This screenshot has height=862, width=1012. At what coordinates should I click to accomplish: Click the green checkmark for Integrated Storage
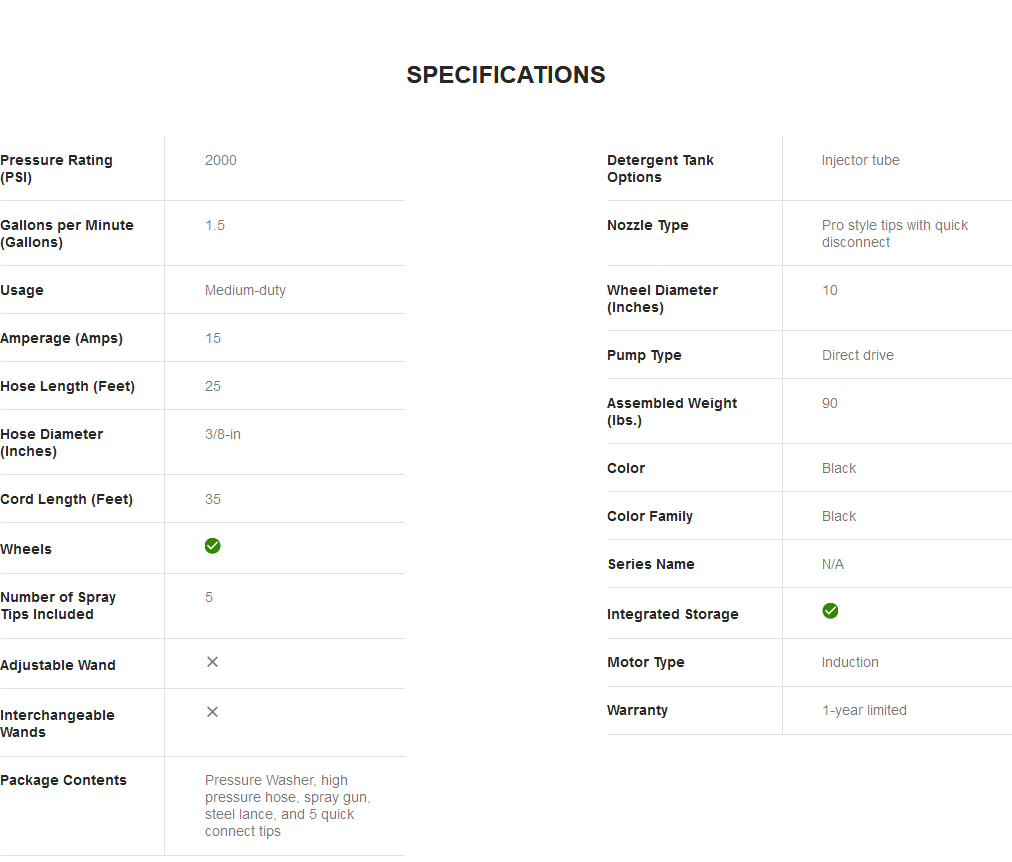click(x=830, y=611)
